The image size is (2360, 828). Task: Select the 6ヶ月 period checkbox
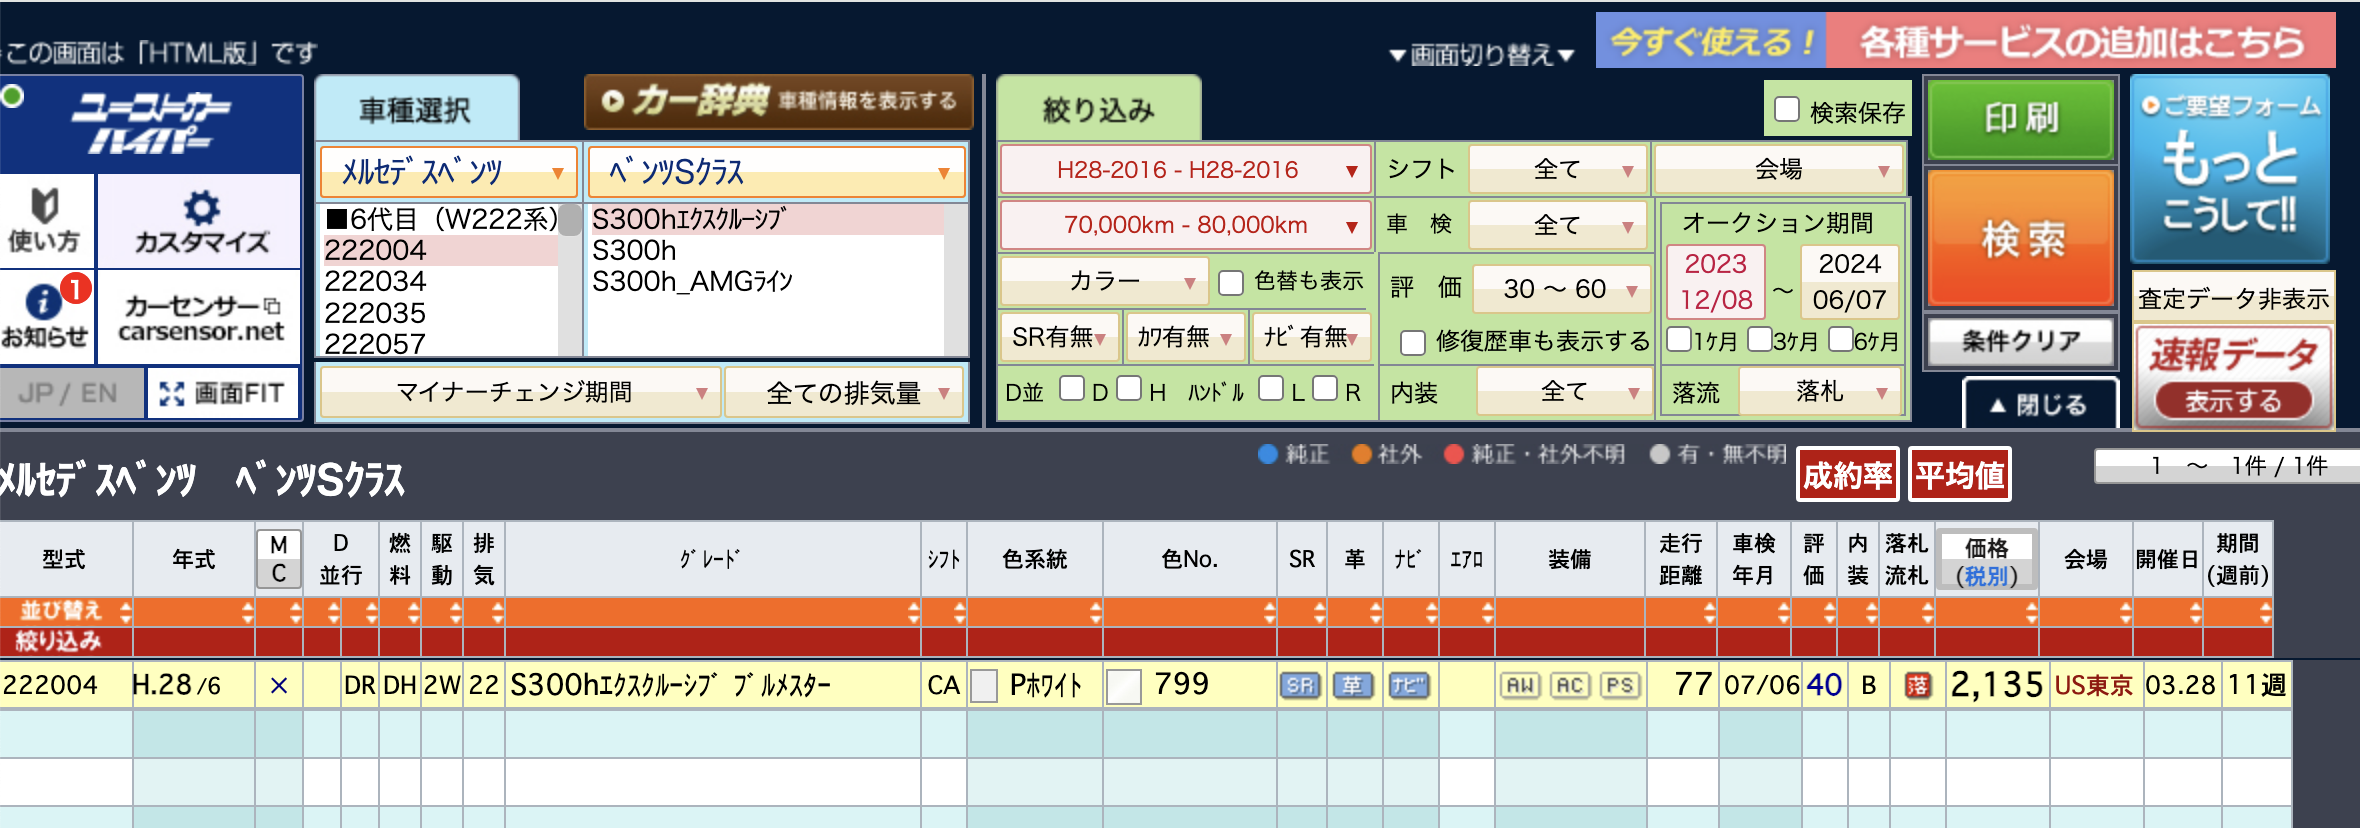(x=1841, y=339)
